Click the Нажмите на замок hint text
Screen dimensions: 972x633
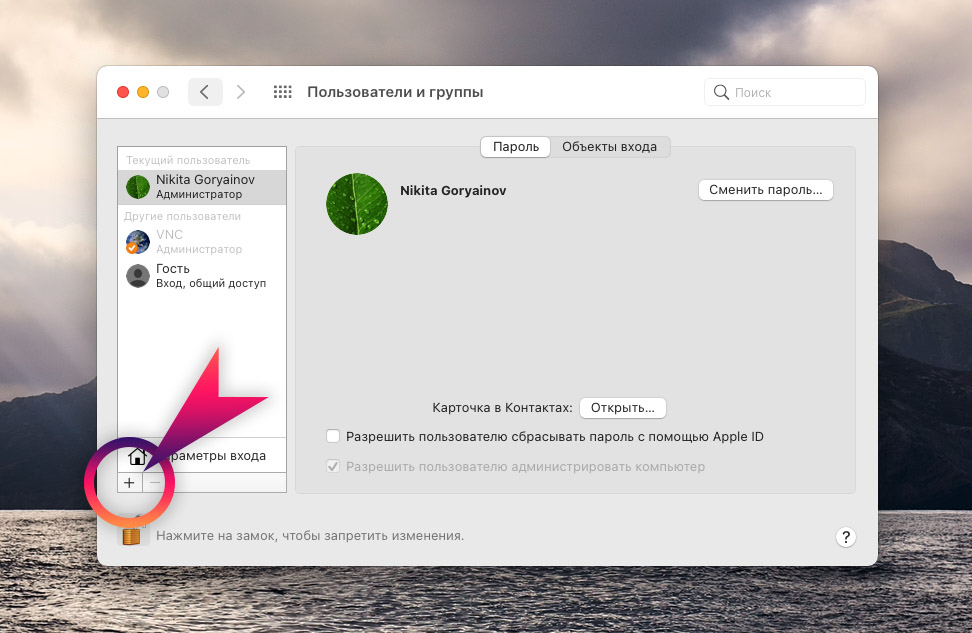point(310,536)
